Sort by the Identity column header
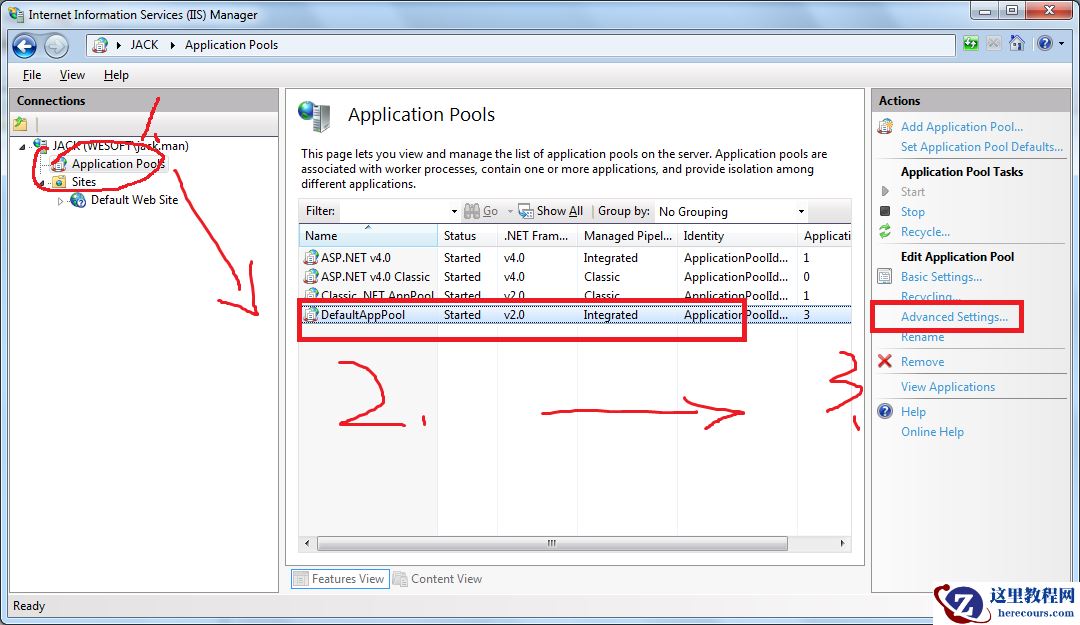 click(x=737, y=236)
